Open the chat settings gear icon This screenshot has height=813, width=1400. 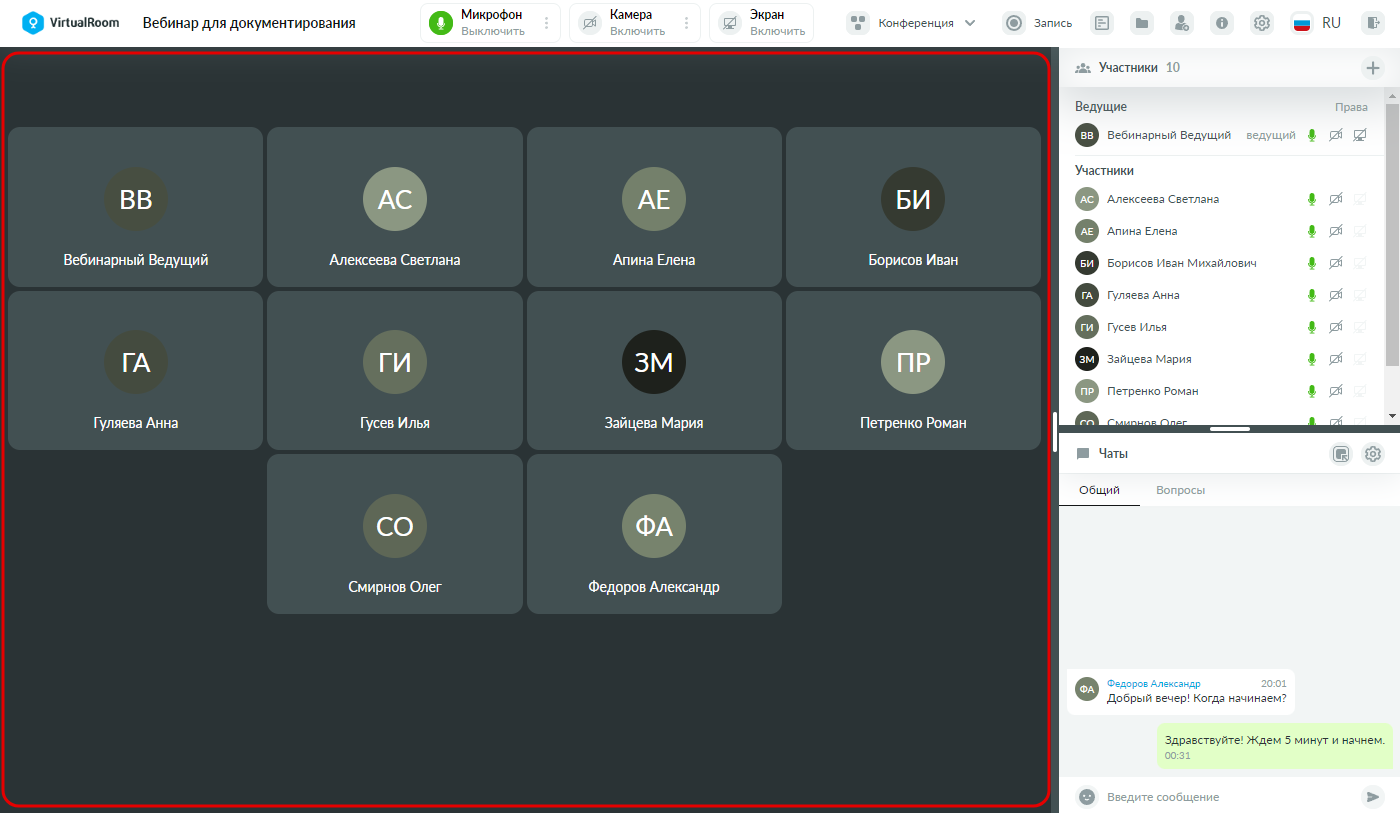(x=1373, y=454)
